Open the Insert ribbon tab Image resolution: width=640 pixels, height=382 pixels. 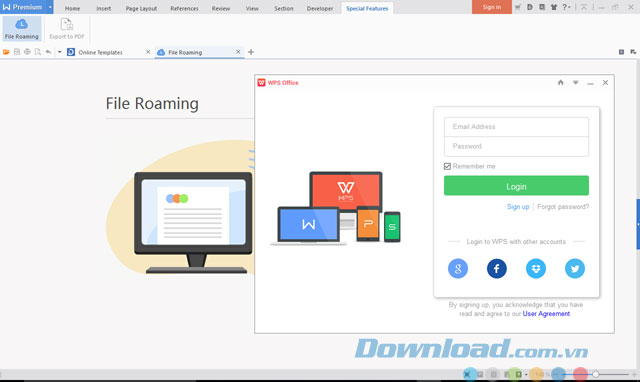click(103, 8)
